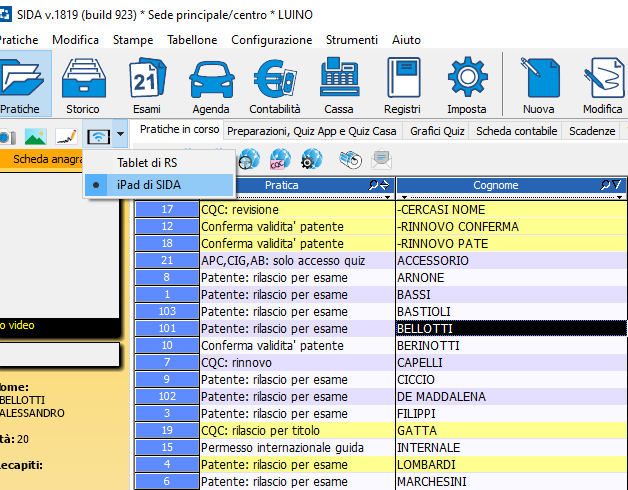Toggle the arrow beside the tablet icon
The image size is (628, 490).
(x=121, y=135)
